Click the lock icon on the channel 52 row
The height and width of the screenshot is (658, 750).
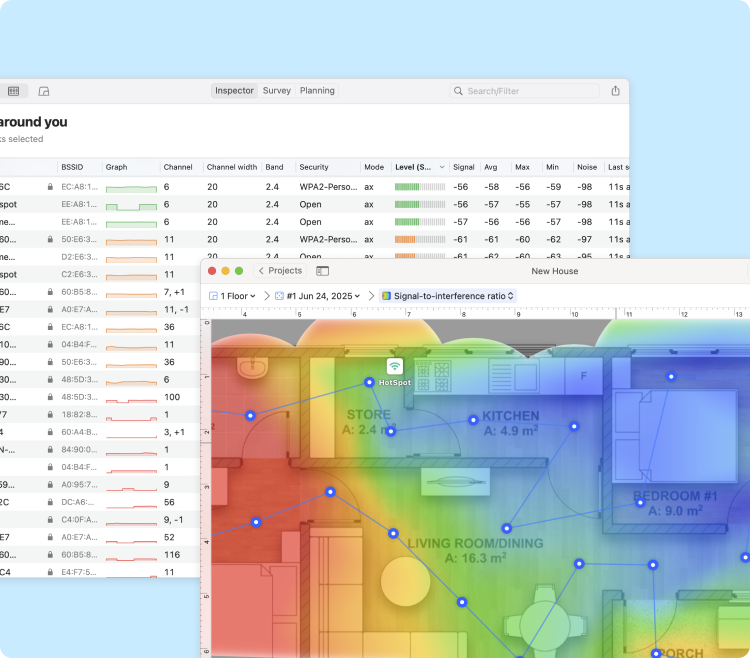click(x=50, y=537)
